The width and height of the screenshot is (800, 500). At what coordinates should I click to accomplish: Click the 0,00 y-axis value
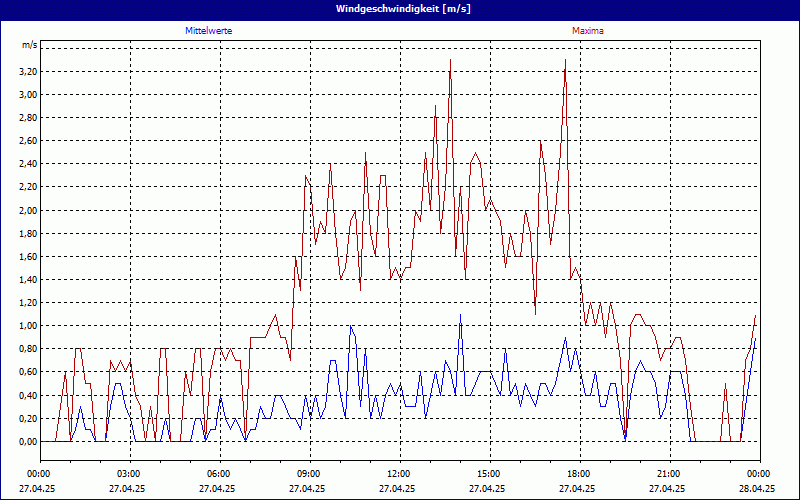[29, 442]
